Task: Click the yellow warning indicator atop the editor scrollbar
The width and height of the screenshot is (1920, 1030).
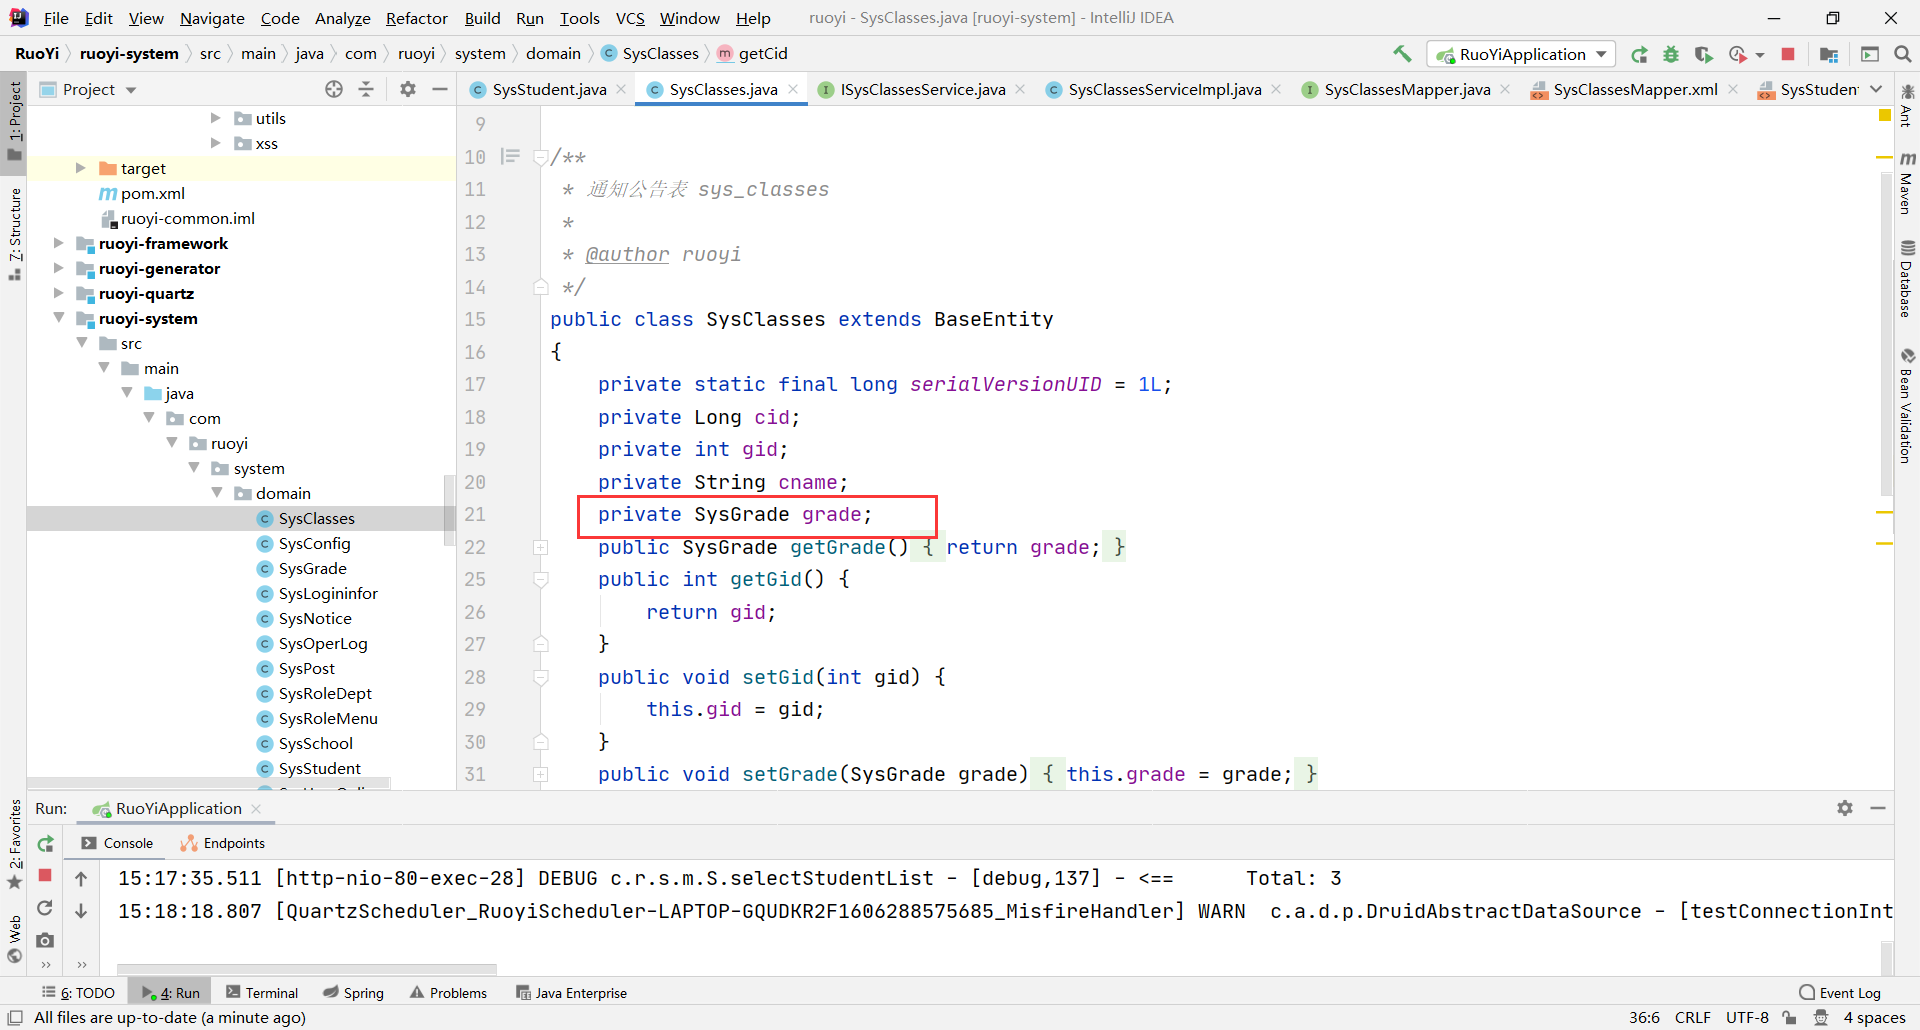Action: pos(1885,116)
